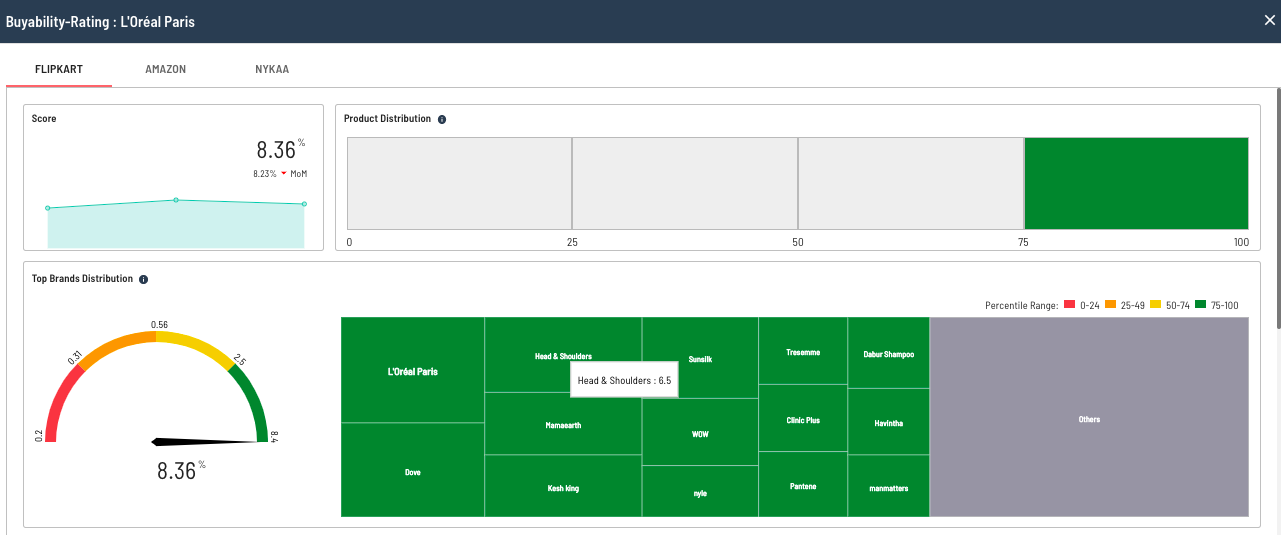Click the Tresemme treemap tile

803,351
